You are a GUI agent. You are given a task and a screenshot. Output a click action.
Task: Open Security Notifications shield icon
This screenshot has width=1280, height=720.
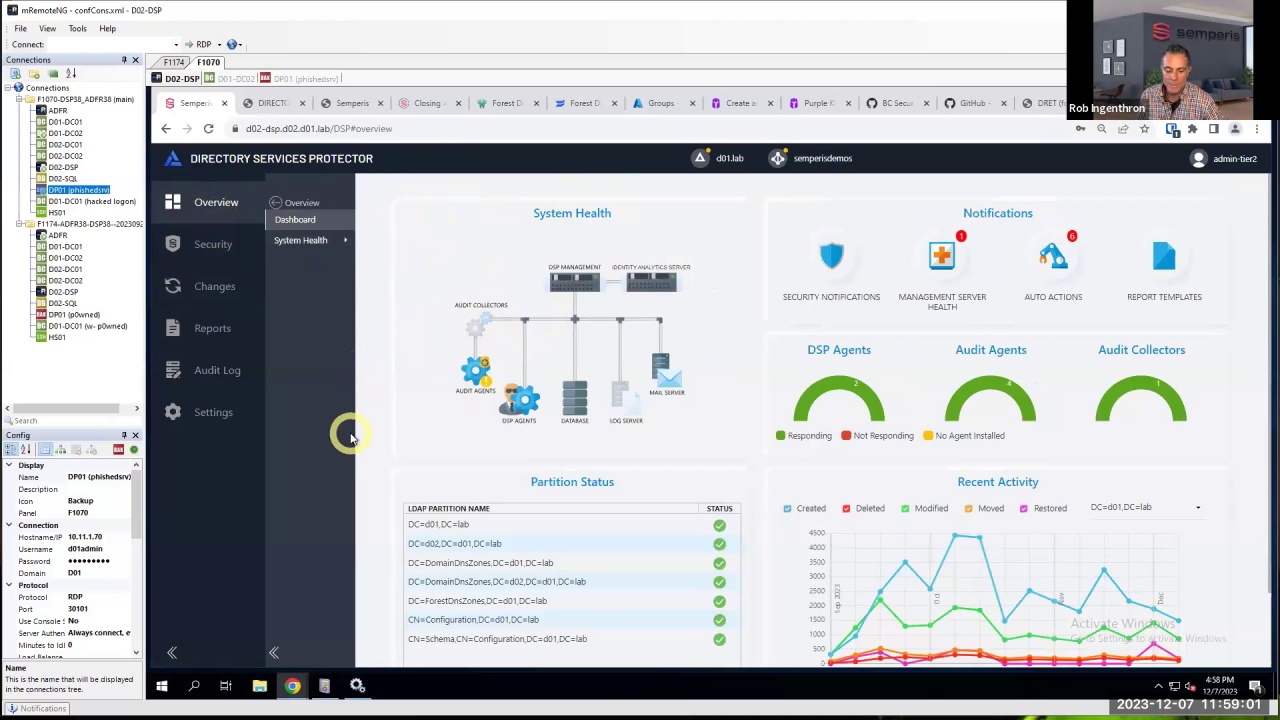831,256
